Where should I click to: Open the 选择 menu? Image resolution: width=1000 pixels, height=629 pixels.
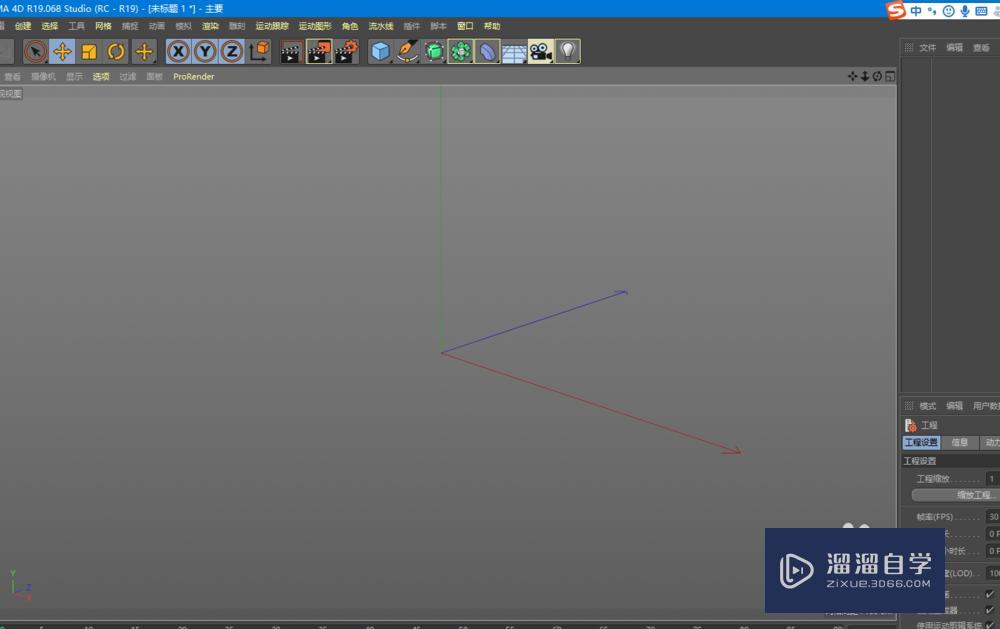pyautogui.click(x=50, y=26)
